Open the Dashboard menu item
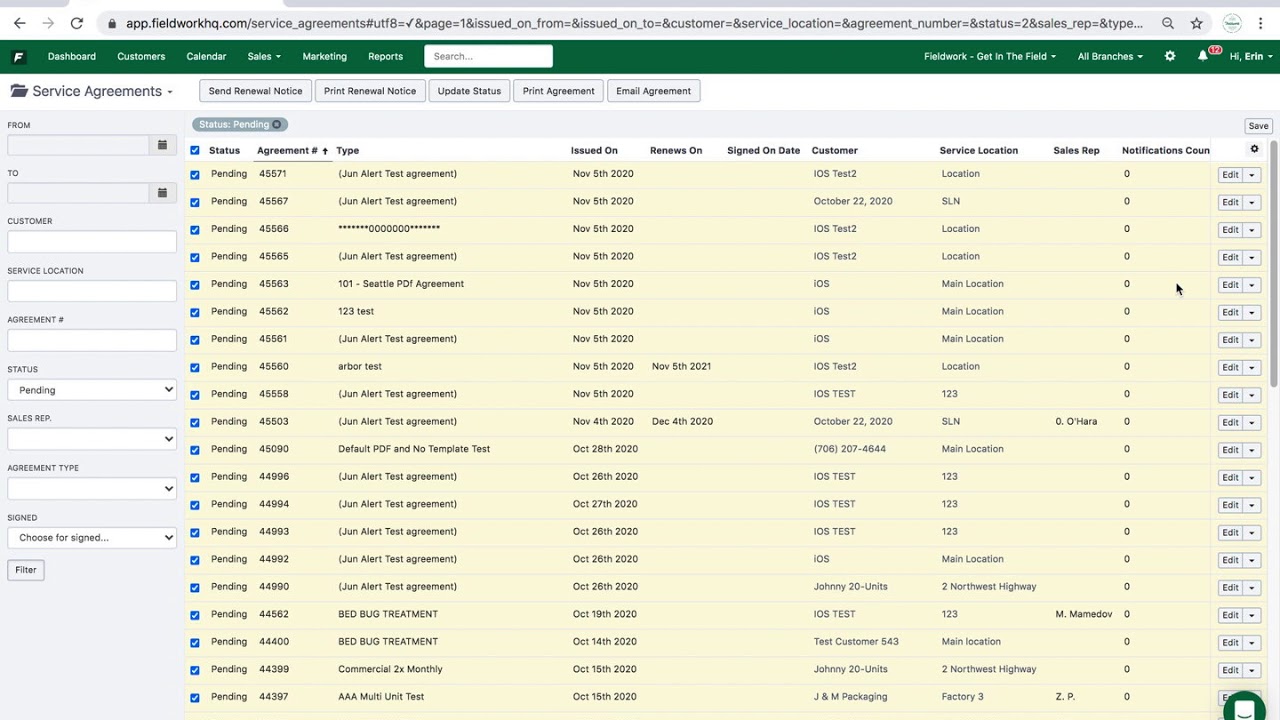The width and height of the screenshot is (1280, 720). (x=72, y=57)
